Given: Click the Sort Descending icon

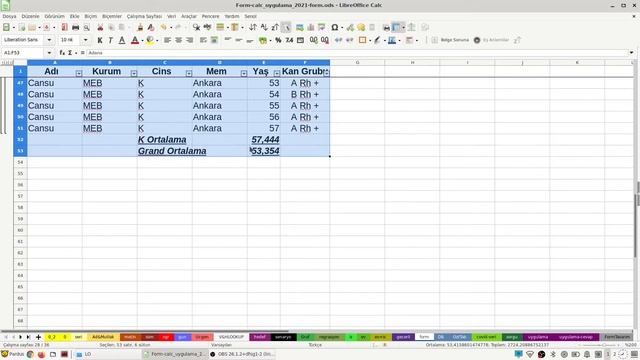Looking at the screenshot, I should 275,27.
